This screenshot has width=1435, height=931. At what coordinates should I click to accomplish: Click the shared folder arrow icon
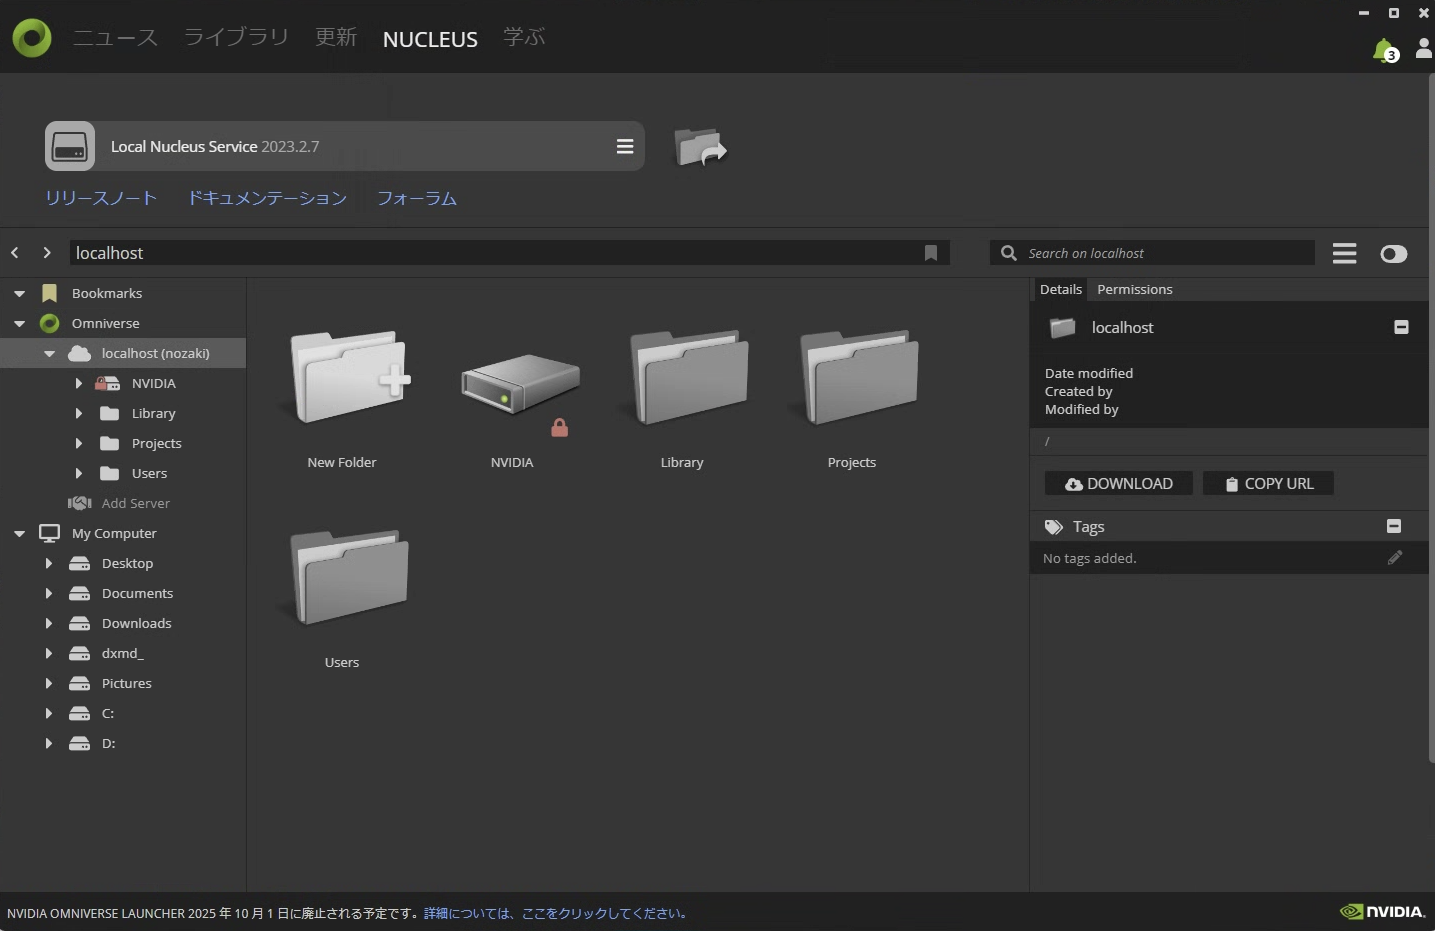[700, 147]
